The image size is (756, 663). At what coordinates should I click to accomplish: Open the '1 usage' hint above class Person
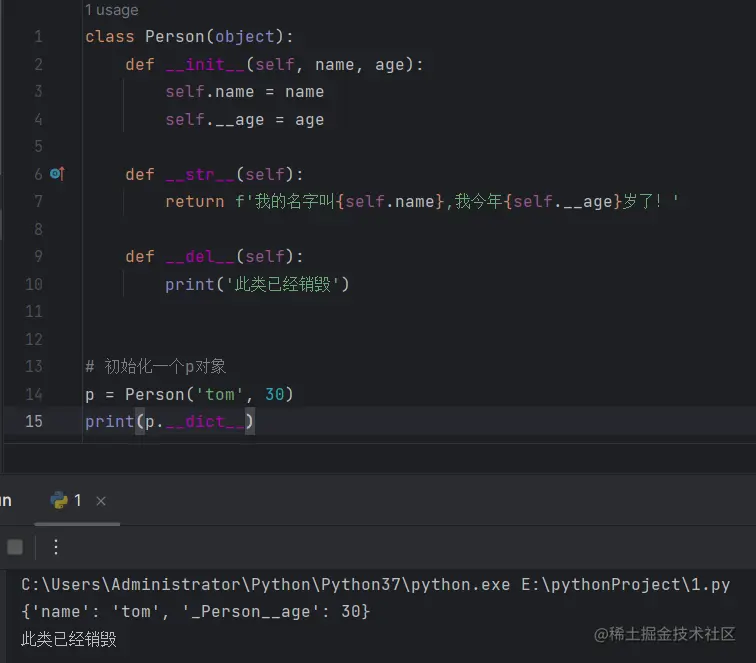(x=112, y=10)
